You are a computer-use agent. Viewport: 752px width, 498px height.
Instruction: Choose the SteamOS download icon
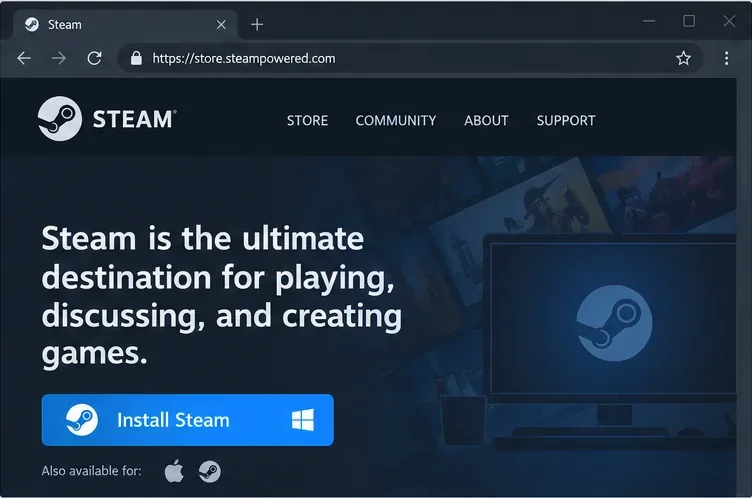(210, 471)
